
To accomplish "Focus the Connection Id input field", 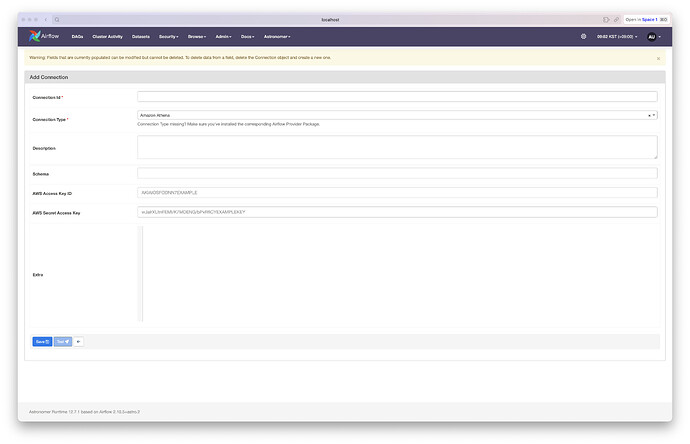I will 397,97.
